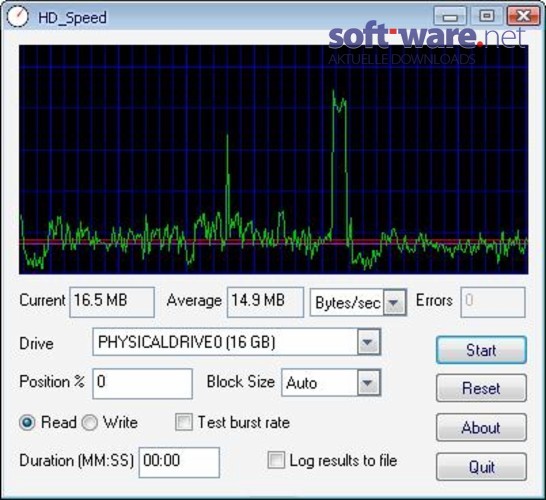The image size is (546, 500).
Task: Open the Block Size Auto dropdown
Action: coord(368,383)
